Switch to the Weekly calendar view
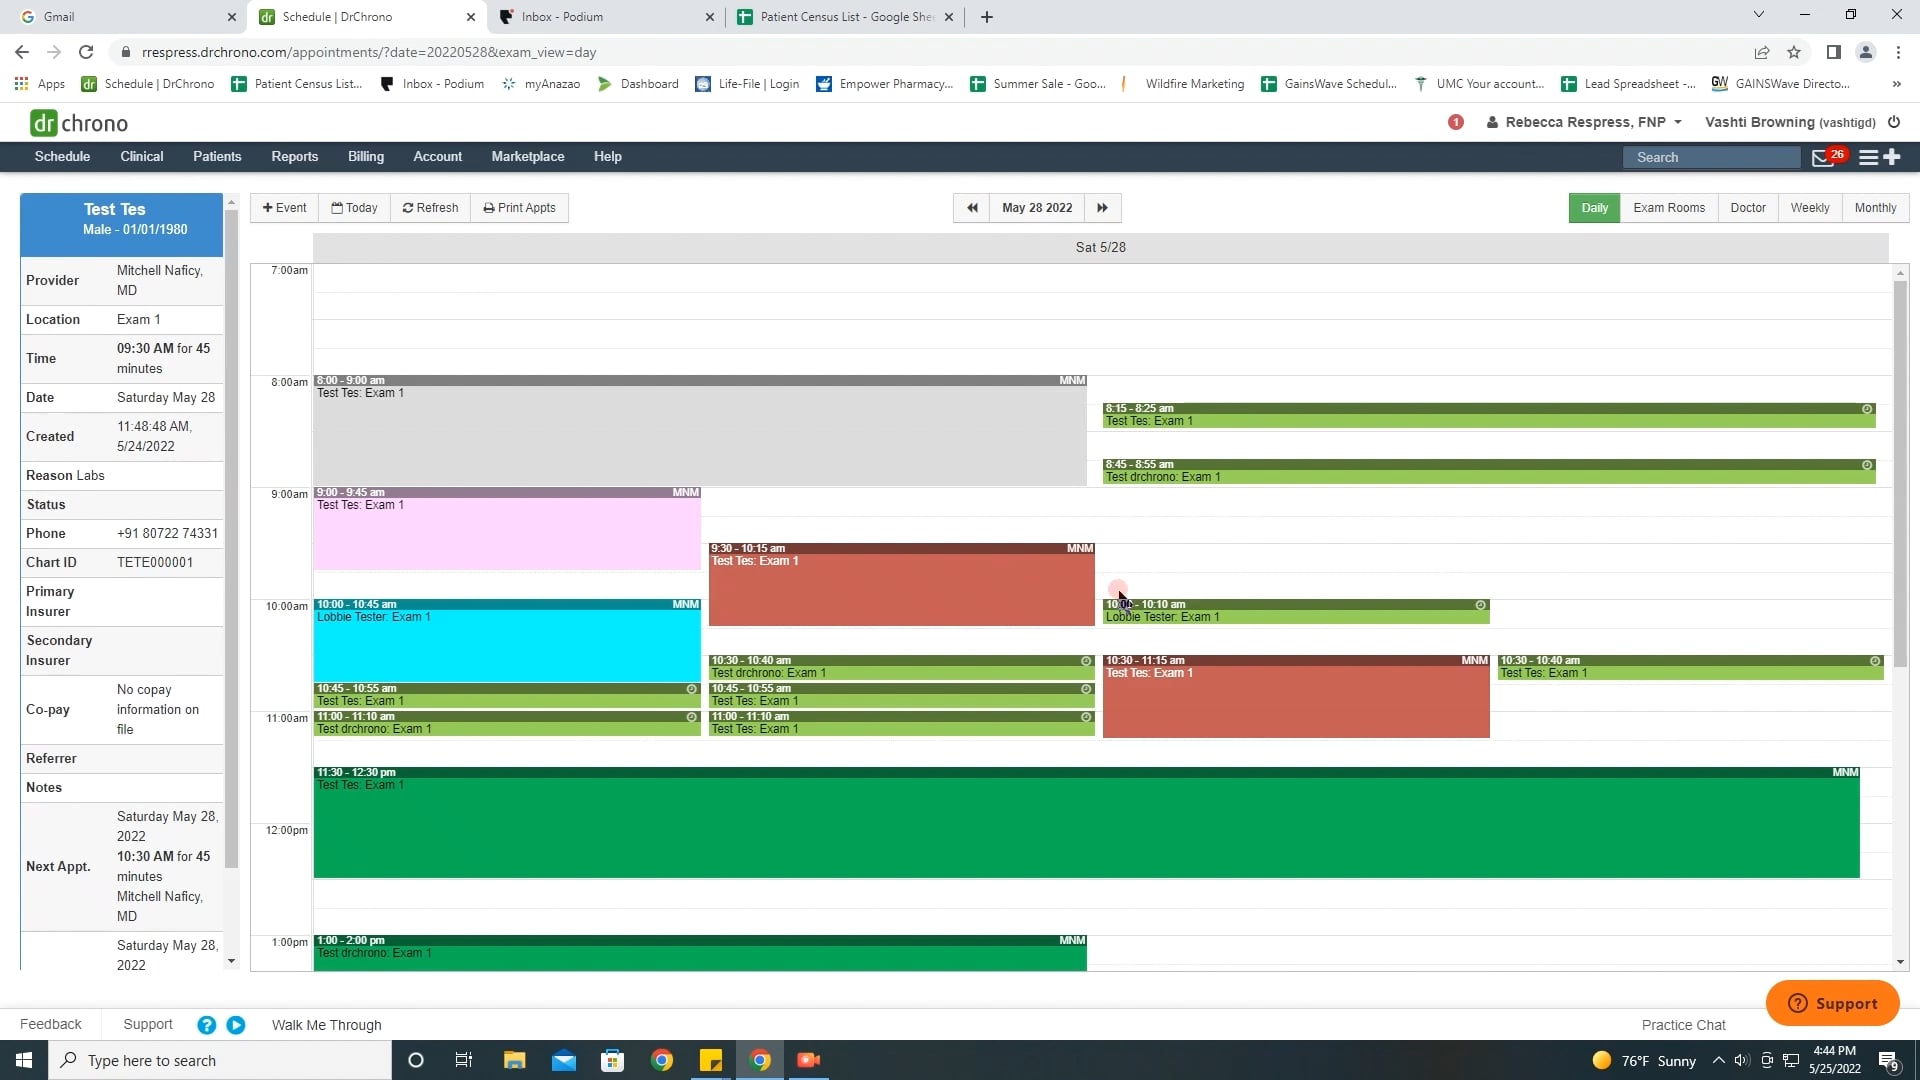 click(x=1810, y=208)
